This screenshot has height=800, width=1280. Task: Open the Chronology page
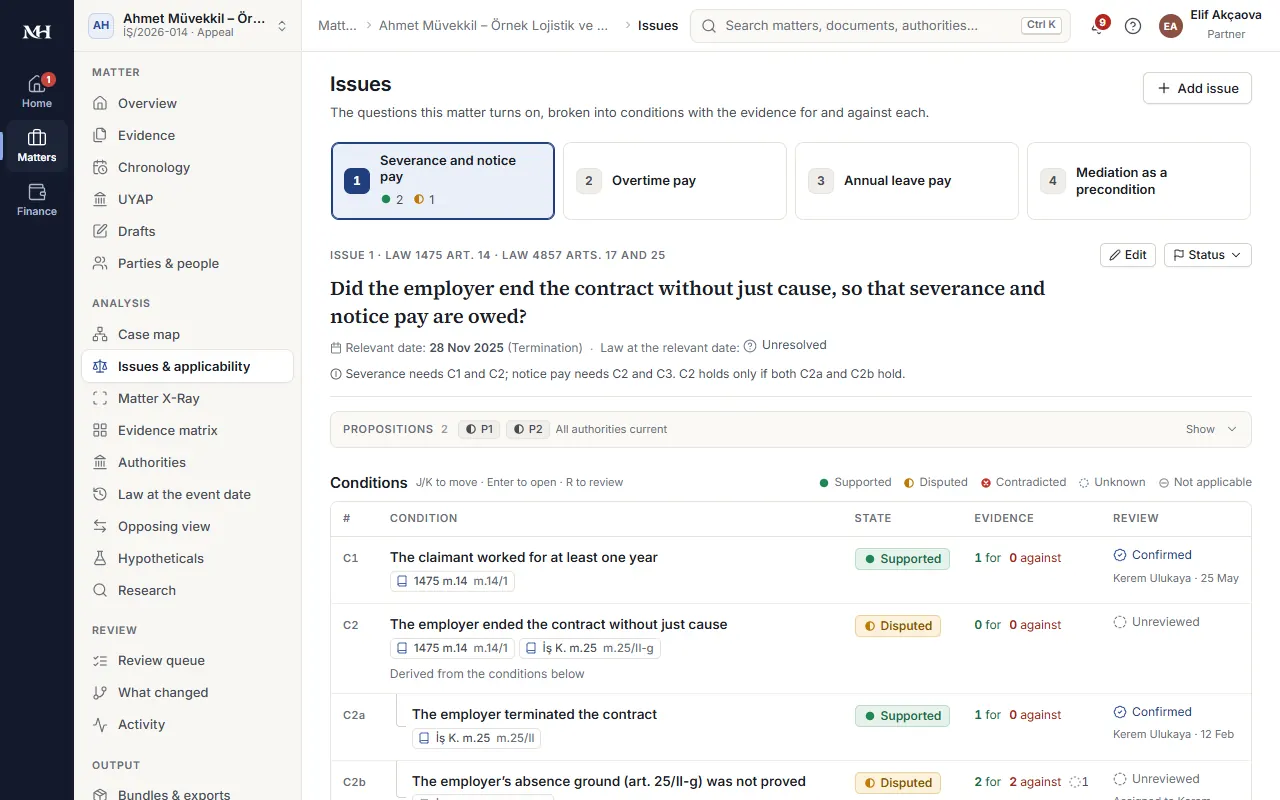[187, 167]
